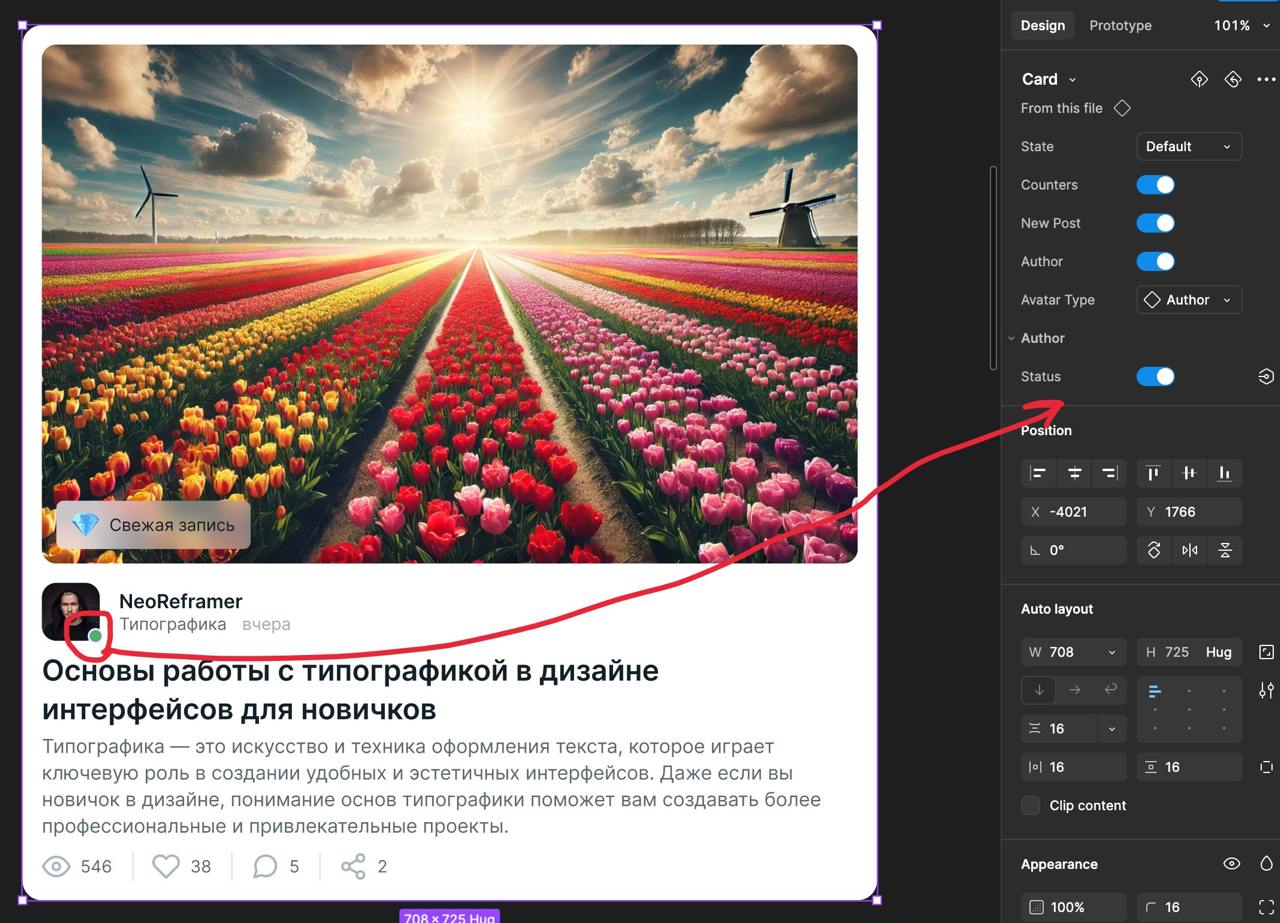Enable the Clip content checkbox
The height and width of the screenshot is (923, 1280).
tap(1031, 805)
